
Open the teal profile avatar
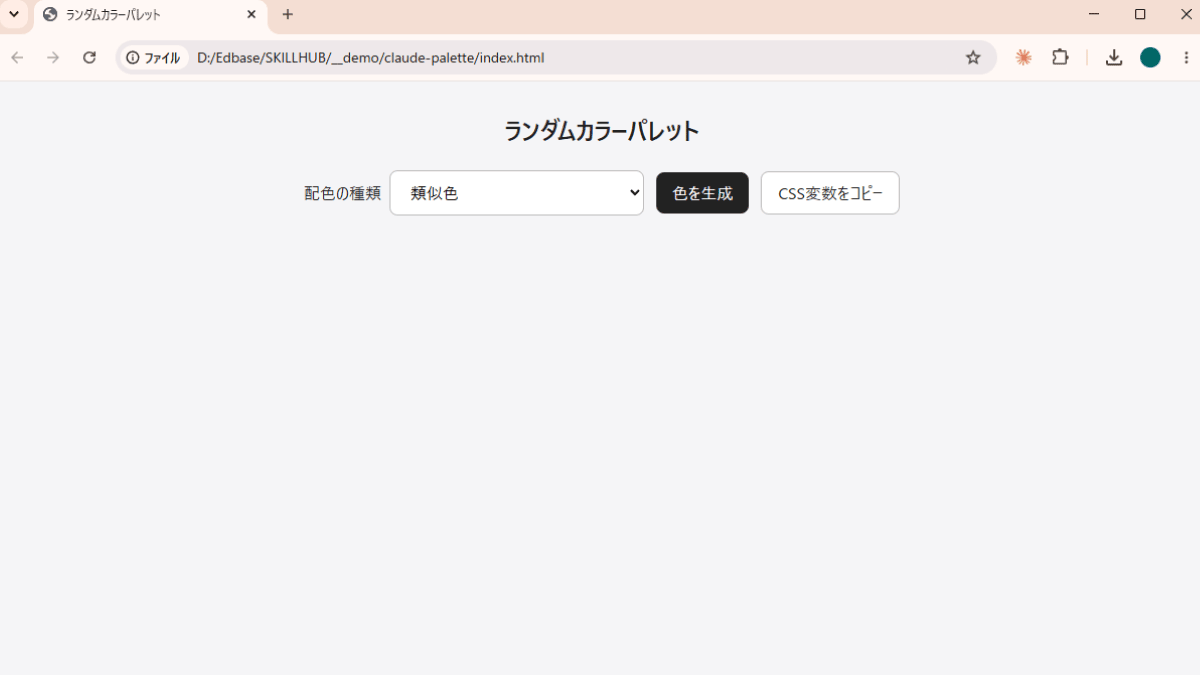pos(1150,58)
